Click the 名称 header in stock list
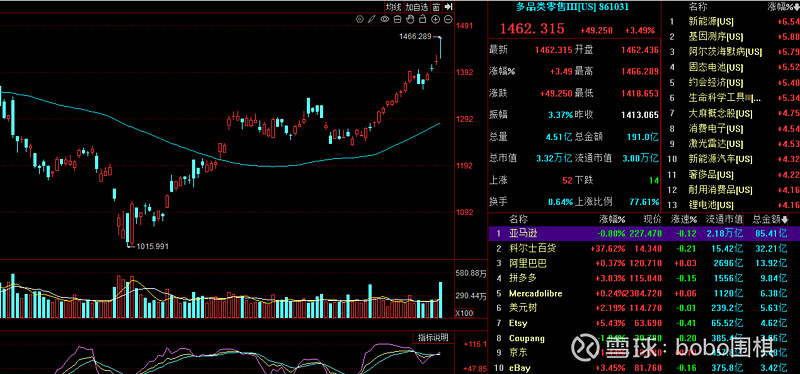The image size is (800, 374). (519, 219)
